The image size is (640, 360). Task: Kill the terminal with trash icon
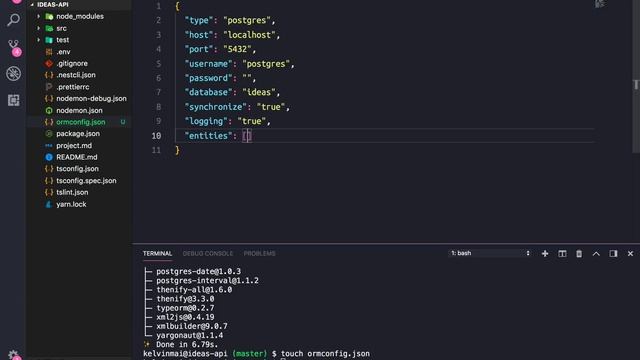[x=579, y=253]
